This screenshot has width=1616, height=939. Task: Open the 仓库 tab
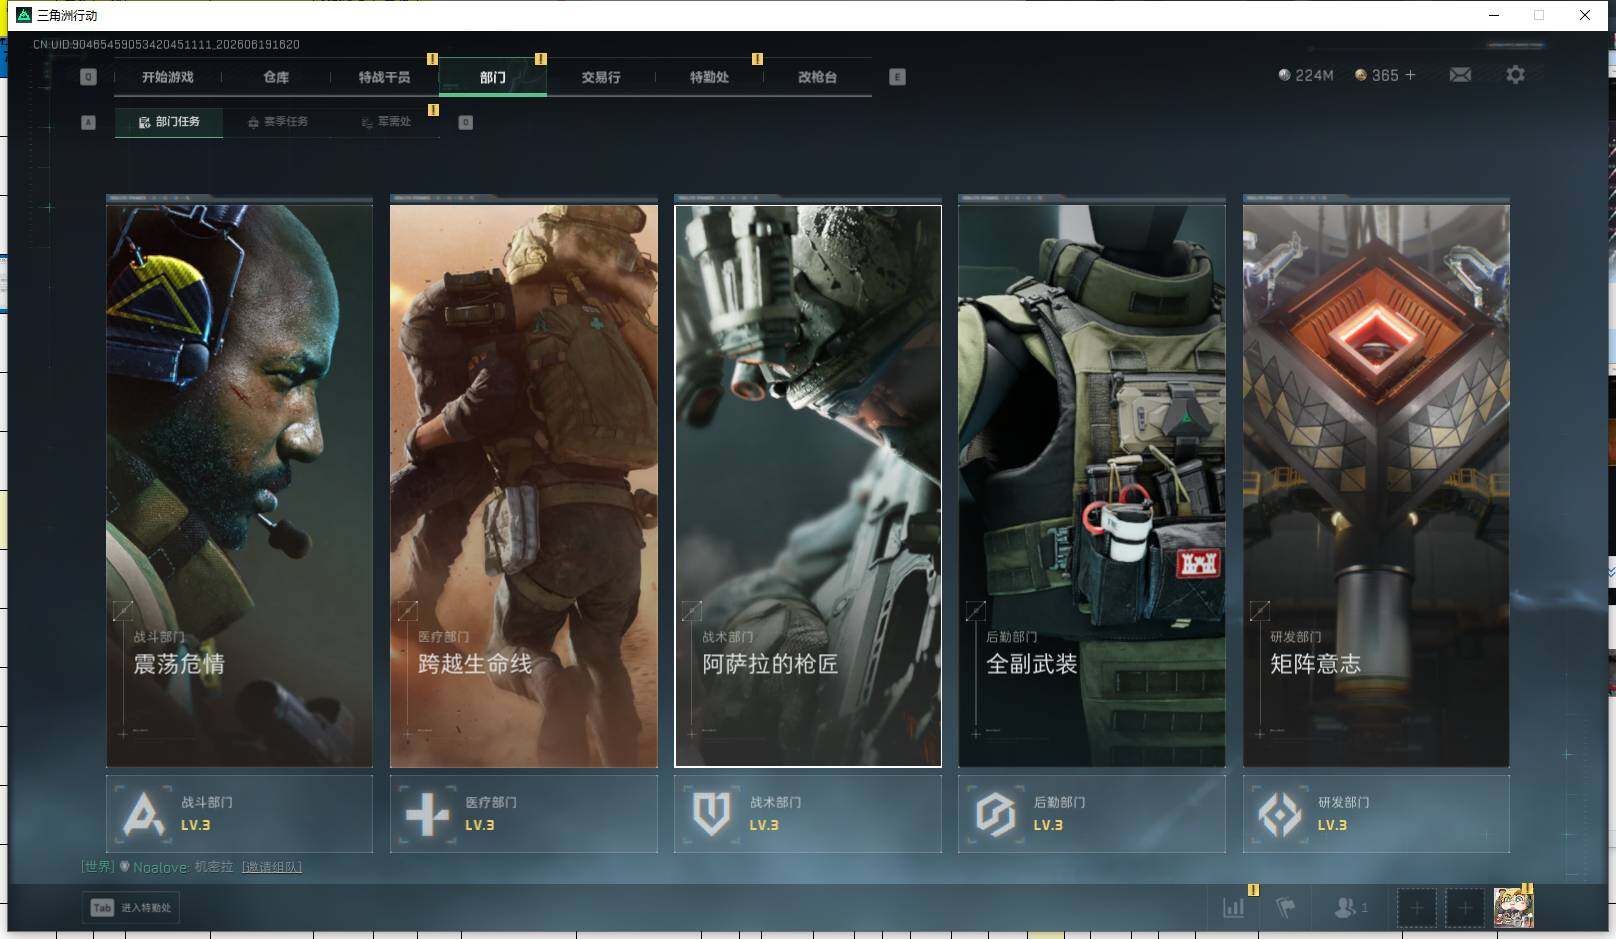click(x=276, y=77)
